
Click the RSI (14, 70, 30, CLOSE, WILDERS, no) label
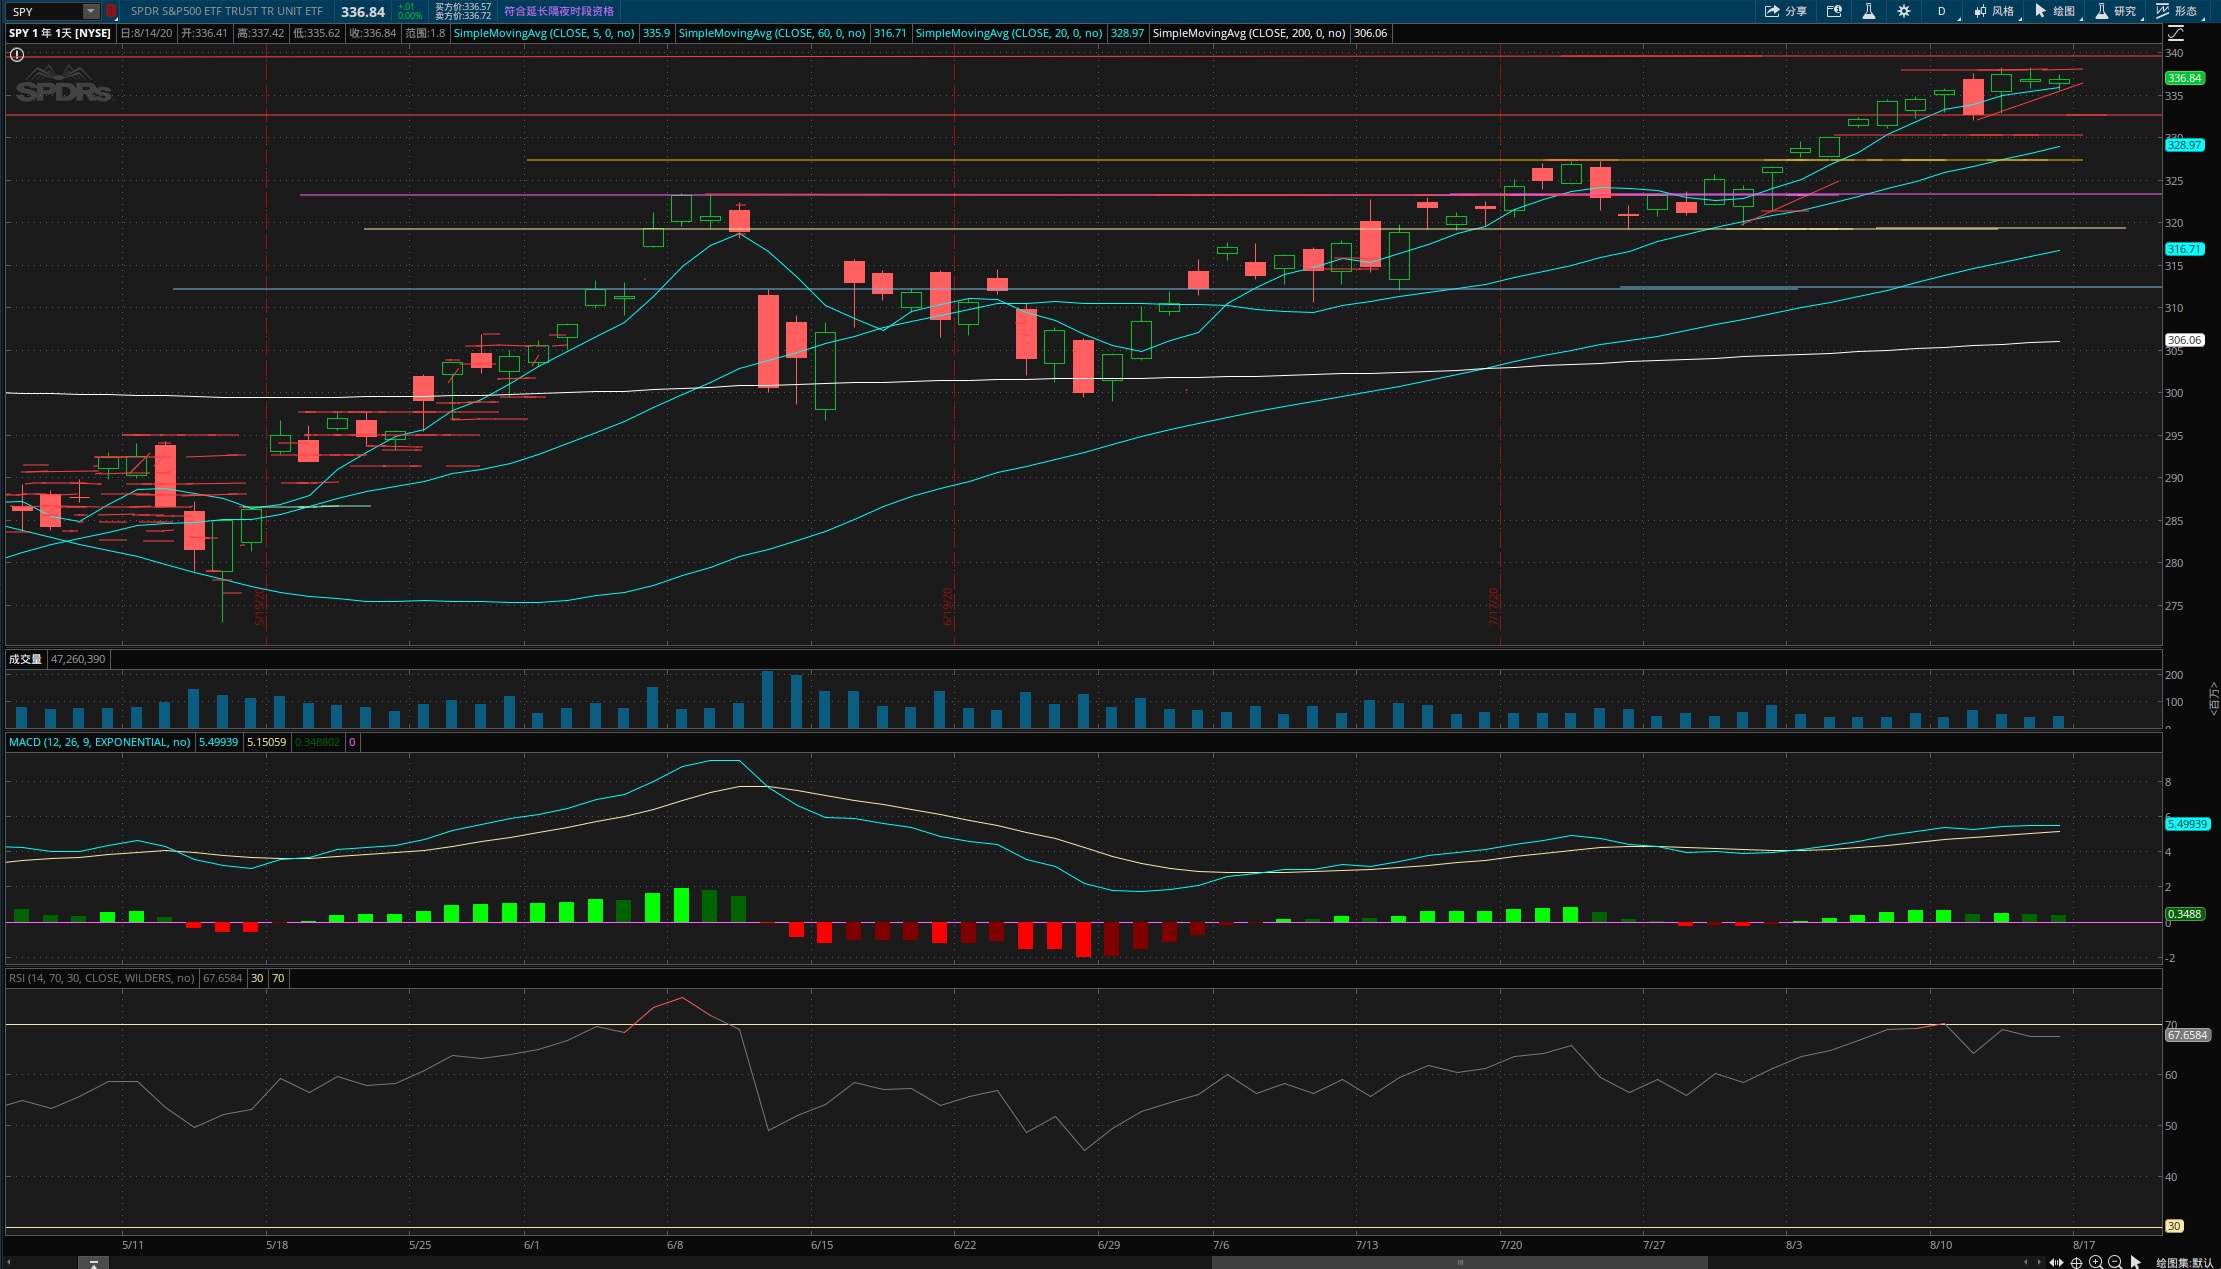[x=102, y=978]
